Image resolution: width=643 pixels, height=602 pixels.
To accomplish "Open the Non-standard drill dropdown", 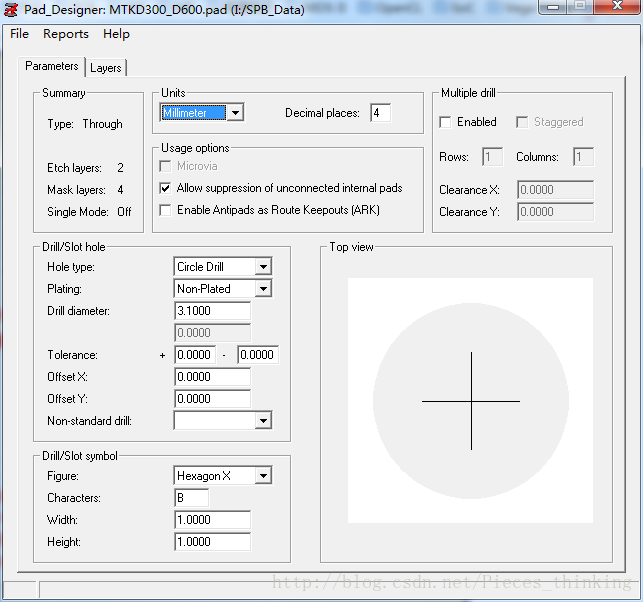I will pos(262,421).
